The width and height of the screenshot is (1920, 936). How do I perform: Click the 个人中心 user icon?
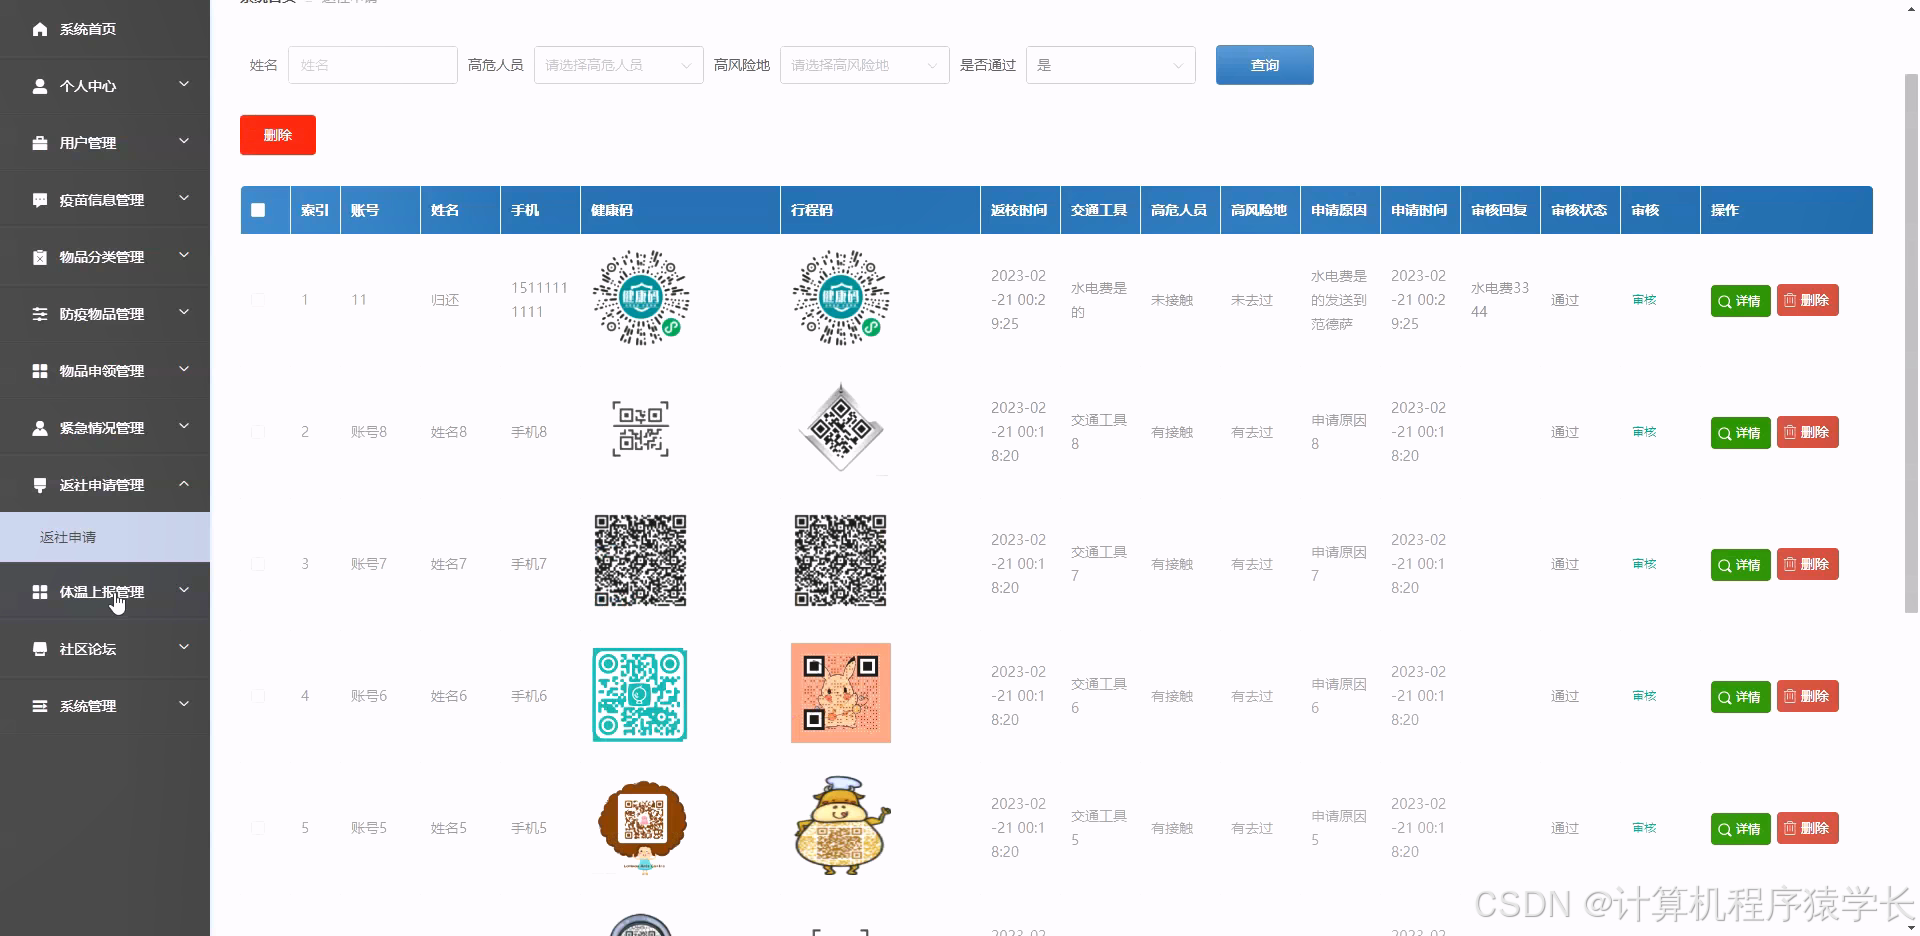(39, 86)
